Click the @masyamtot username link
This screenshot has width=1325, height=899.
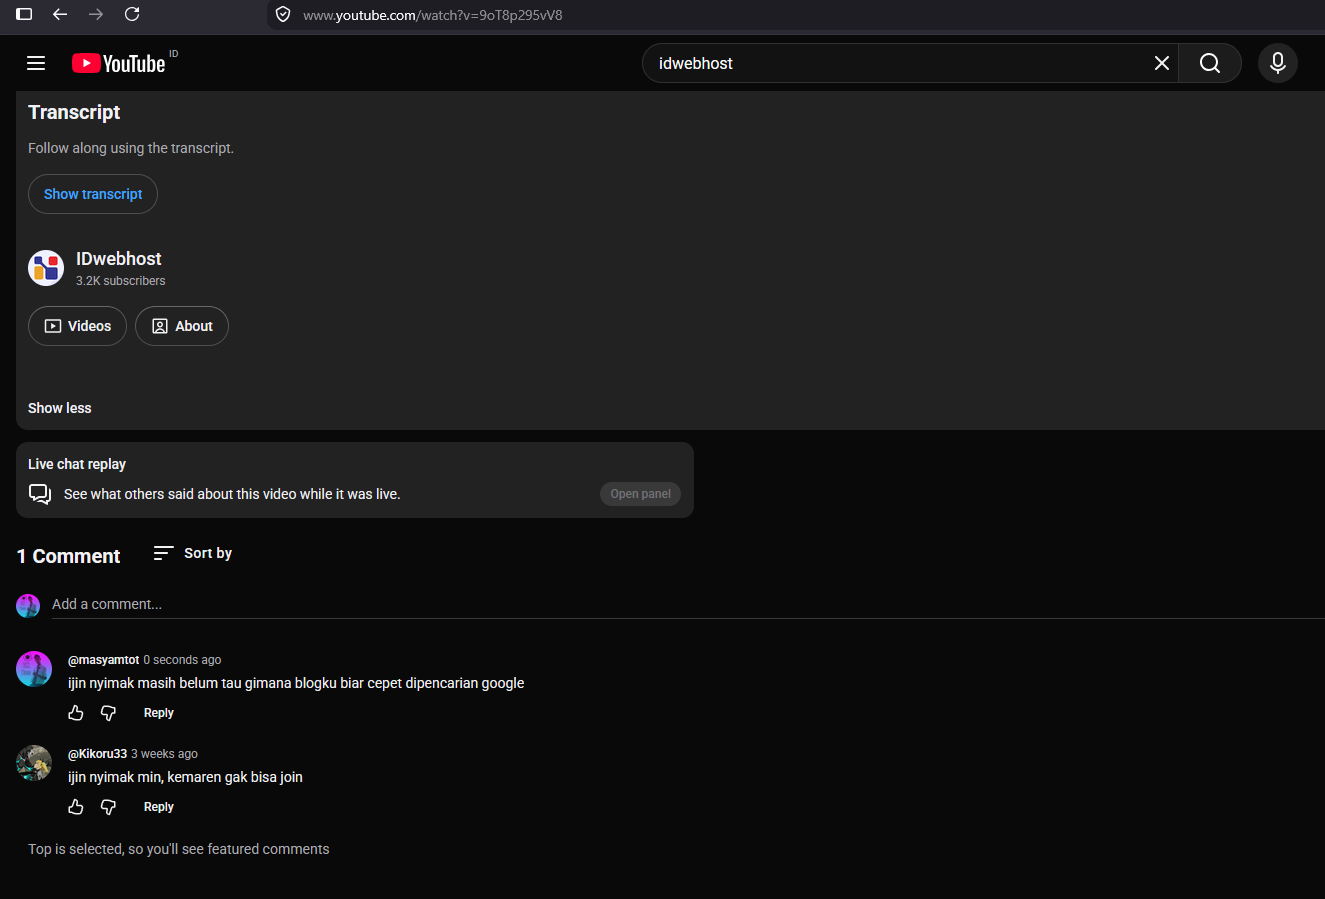[103, 660]
